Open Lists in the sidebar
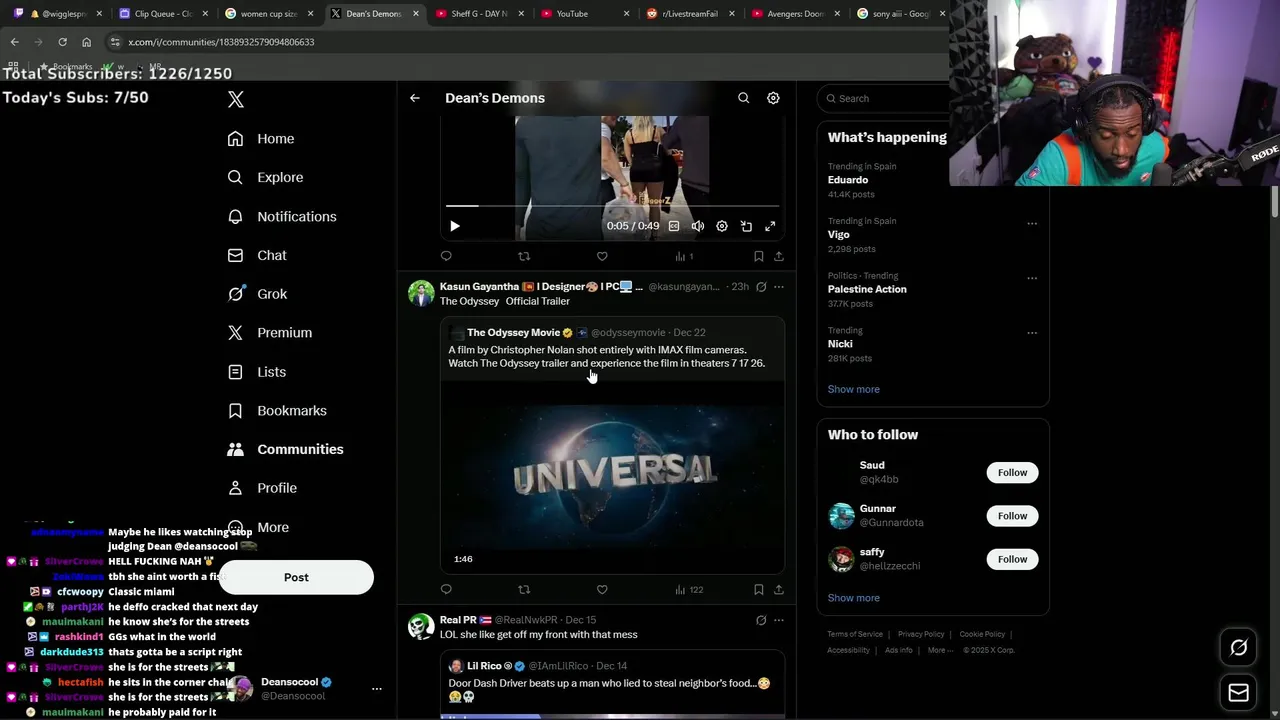The image size is (1280, 720). coord(257,372)
